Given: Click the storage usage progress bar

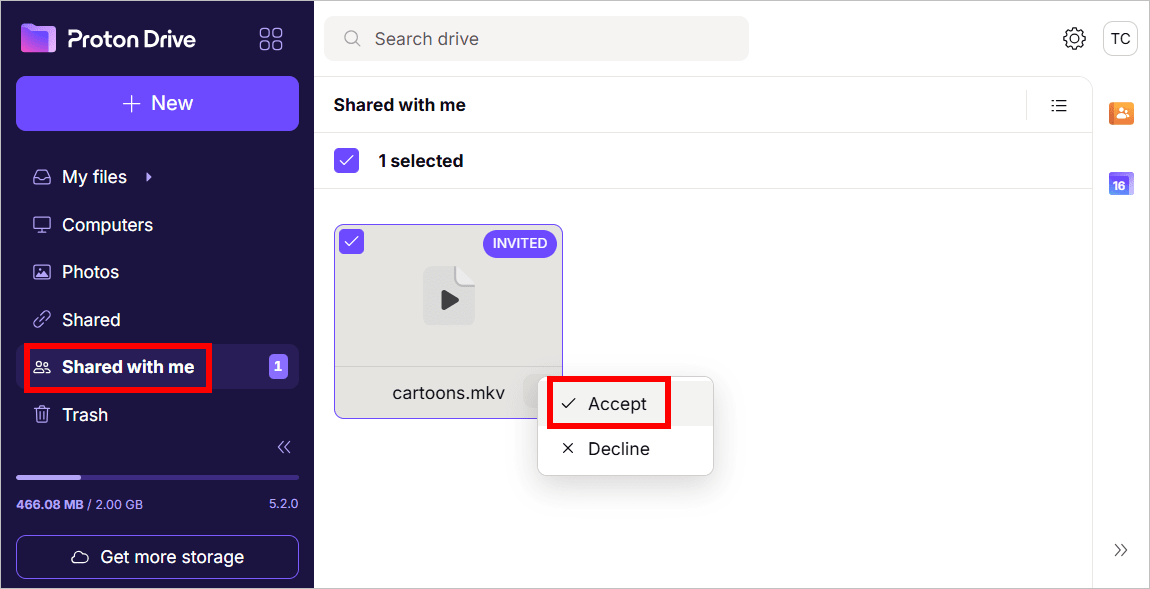Looking at the screenshot, I should pos(157,478).
